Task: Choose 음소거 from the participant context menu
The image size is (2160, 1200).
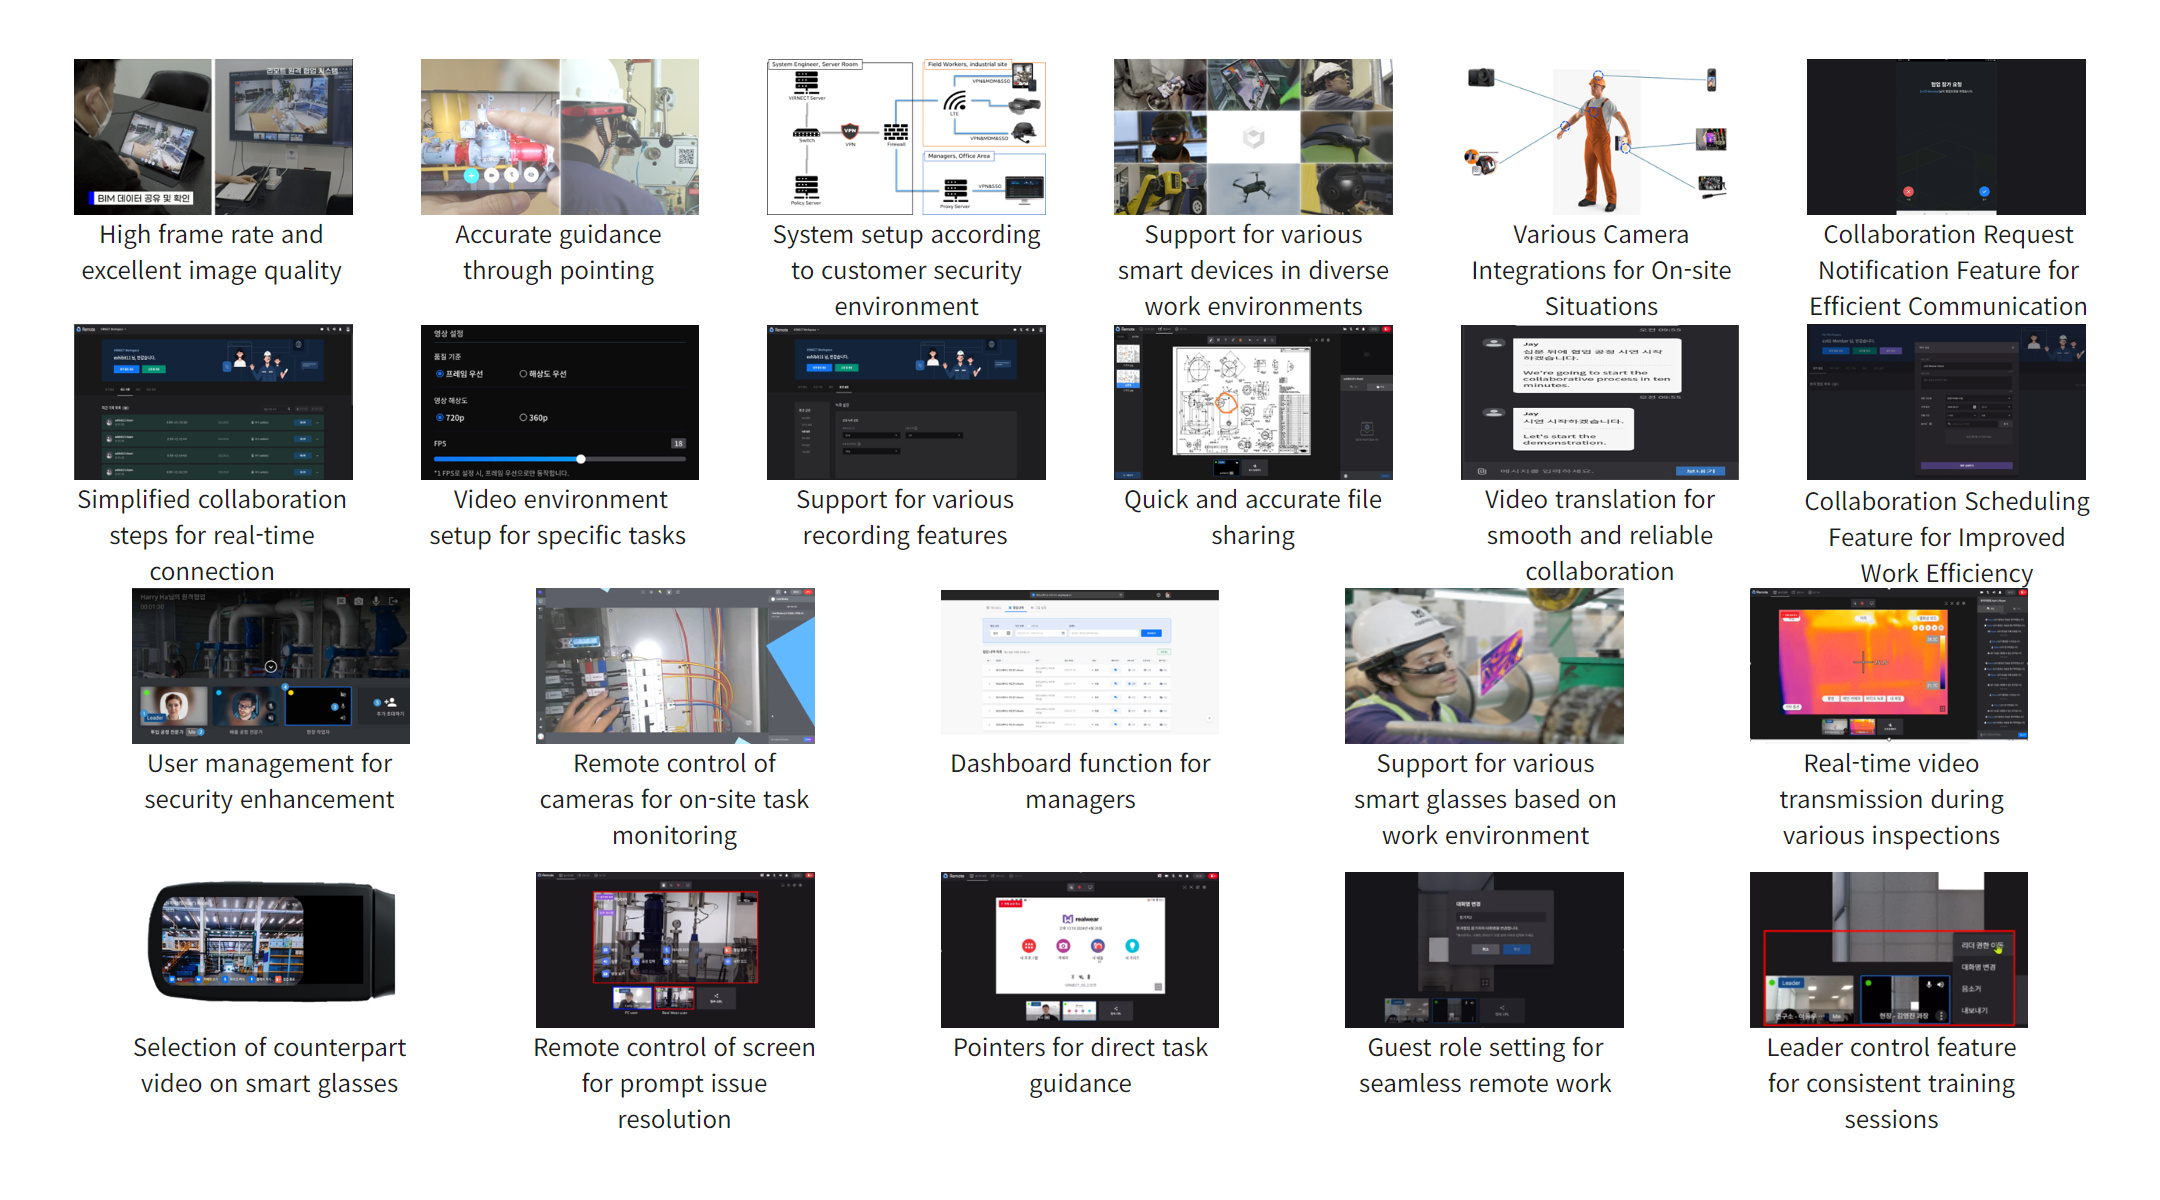Action: [1972, 990]
